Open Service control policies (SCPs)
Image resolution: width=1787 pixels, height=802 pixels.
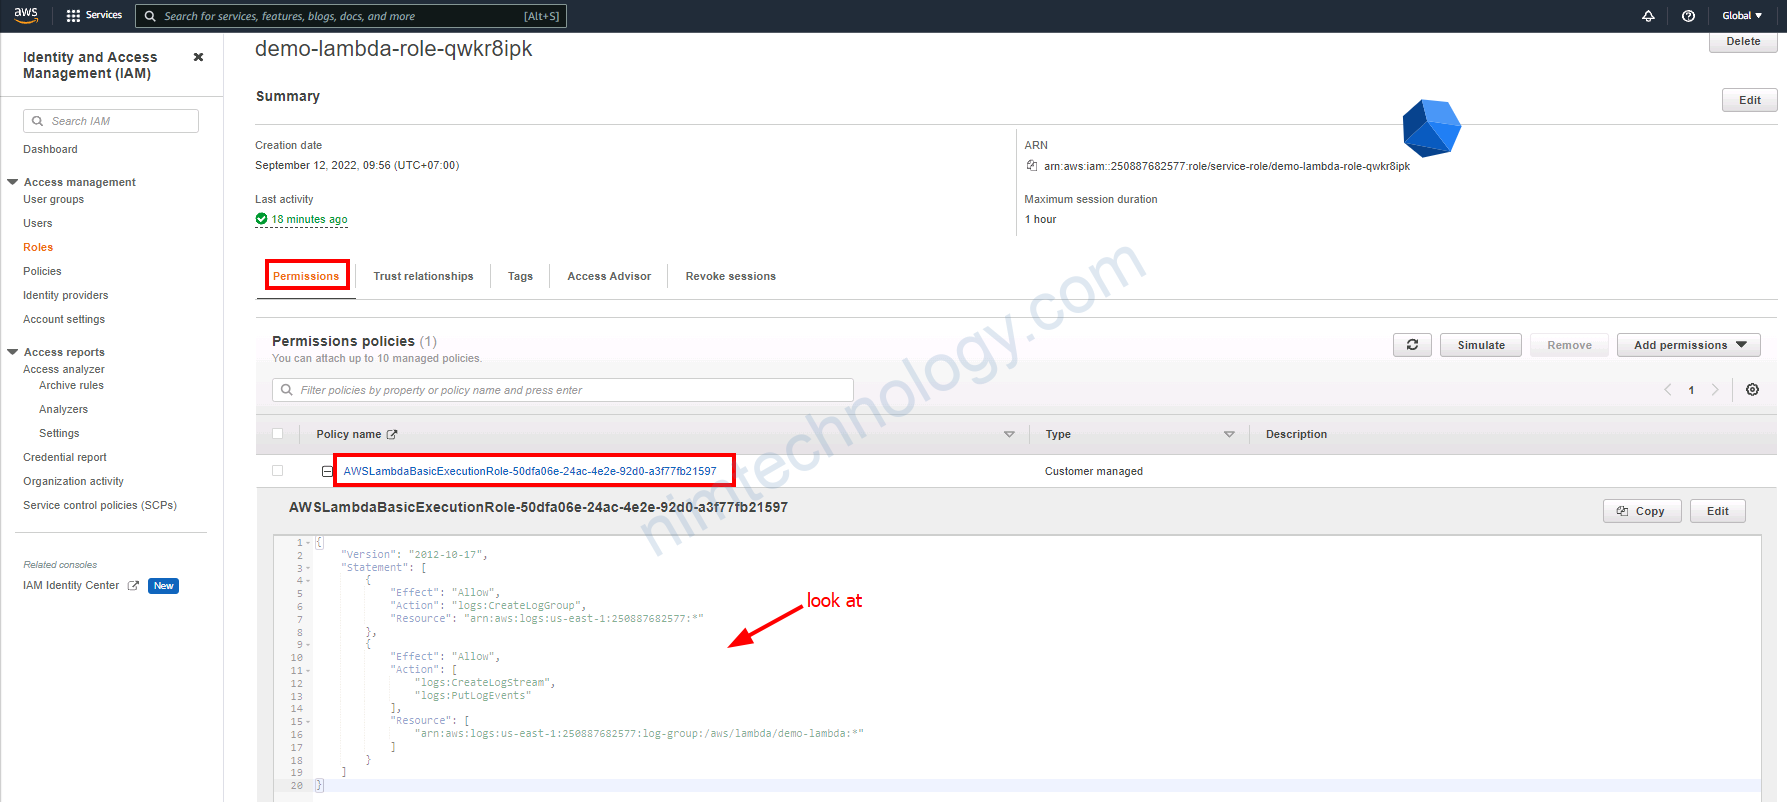[x=100, y=505]
